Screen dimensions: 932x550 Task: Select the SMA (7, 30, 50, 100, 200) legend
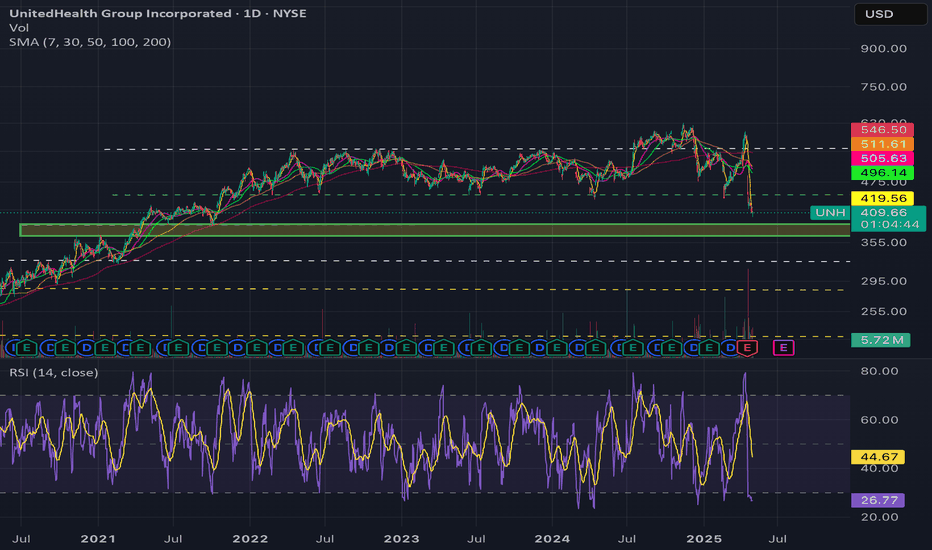click(x=90, y=42)
